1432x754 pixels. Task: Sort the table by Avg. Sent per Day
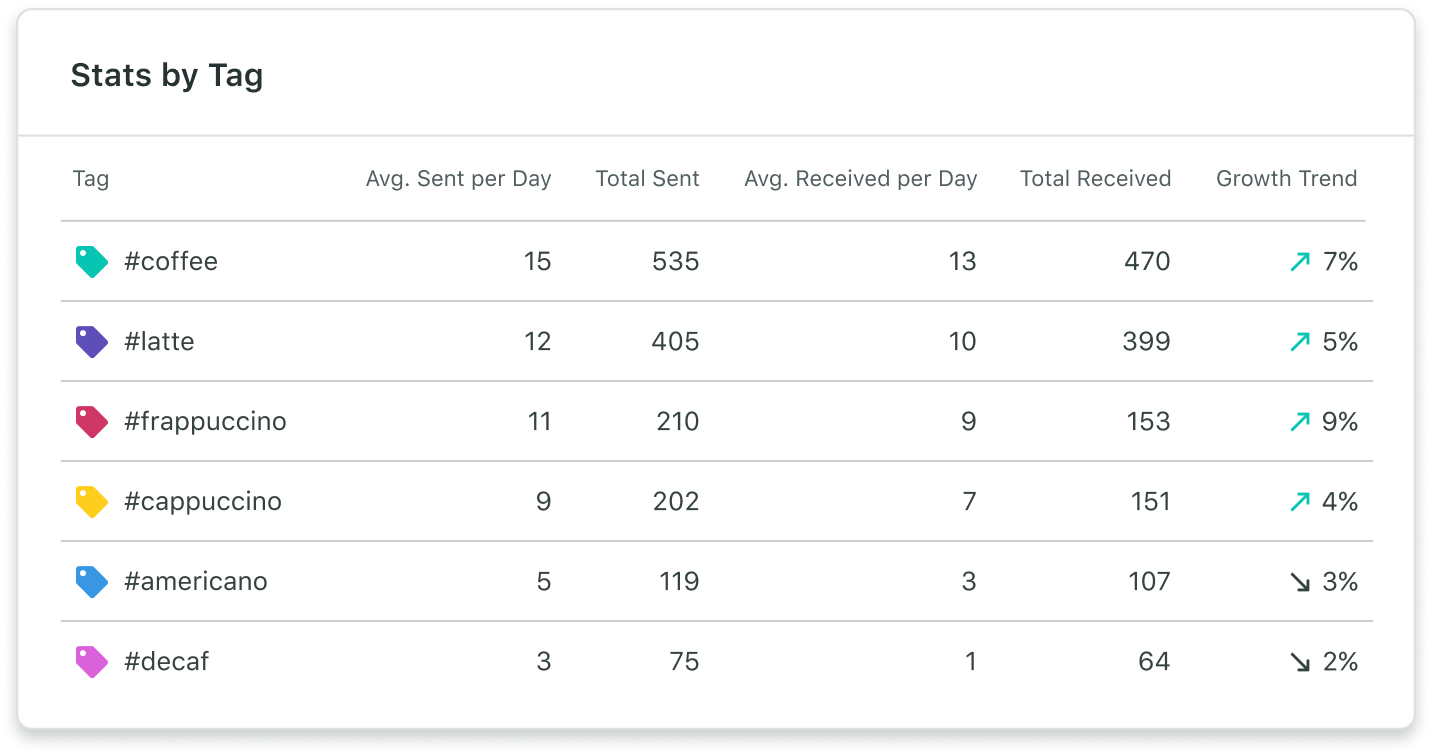click(x=458, y=178)
